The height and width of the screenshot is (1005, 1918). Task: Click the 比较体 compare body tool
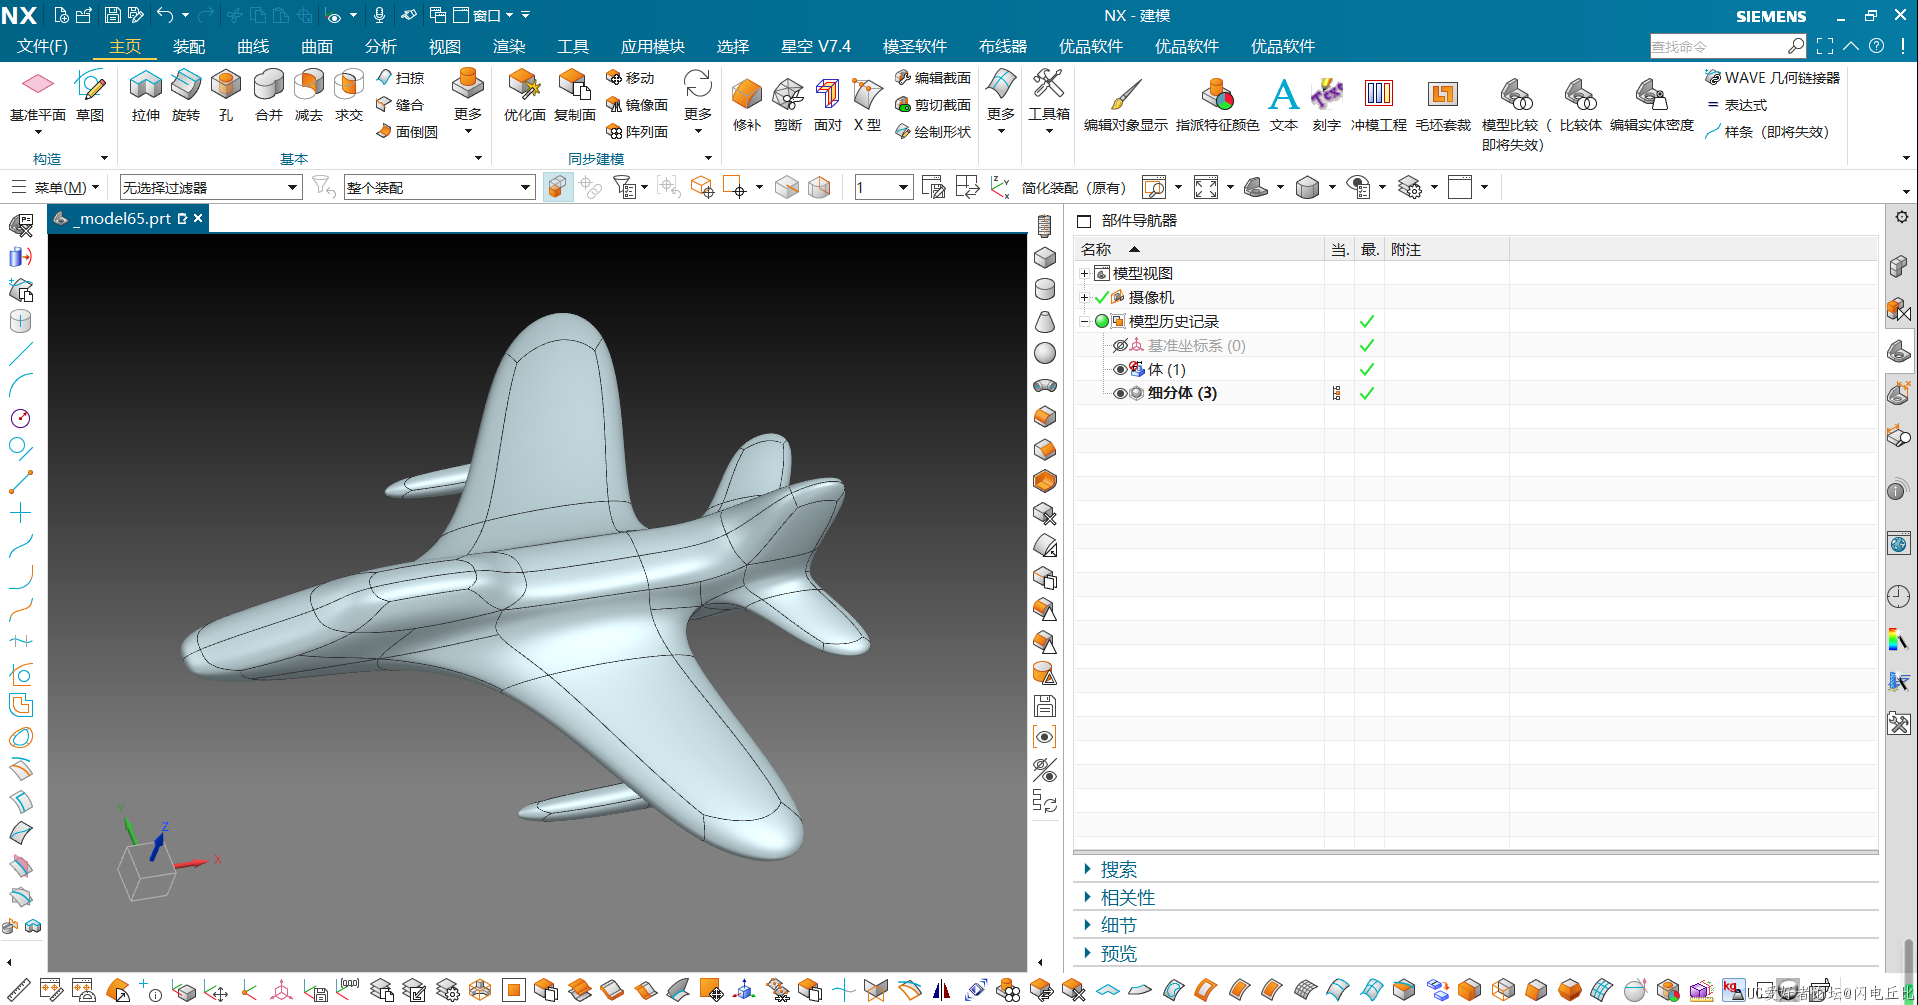1580,105
